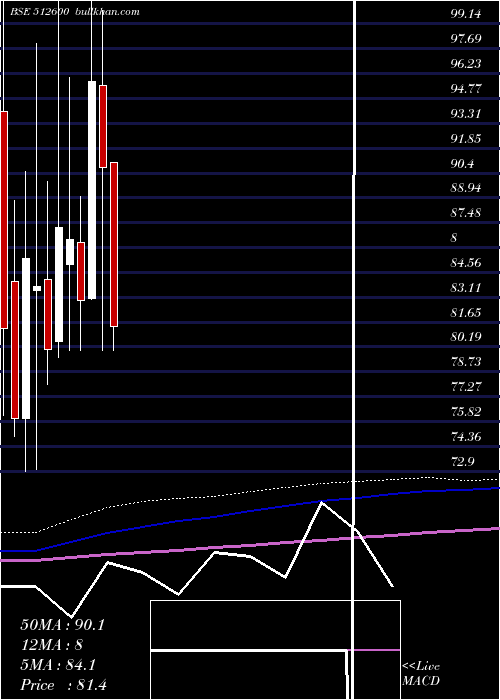Click the 94.77 price axis label
500x700 pixels.
coord(466,89)
